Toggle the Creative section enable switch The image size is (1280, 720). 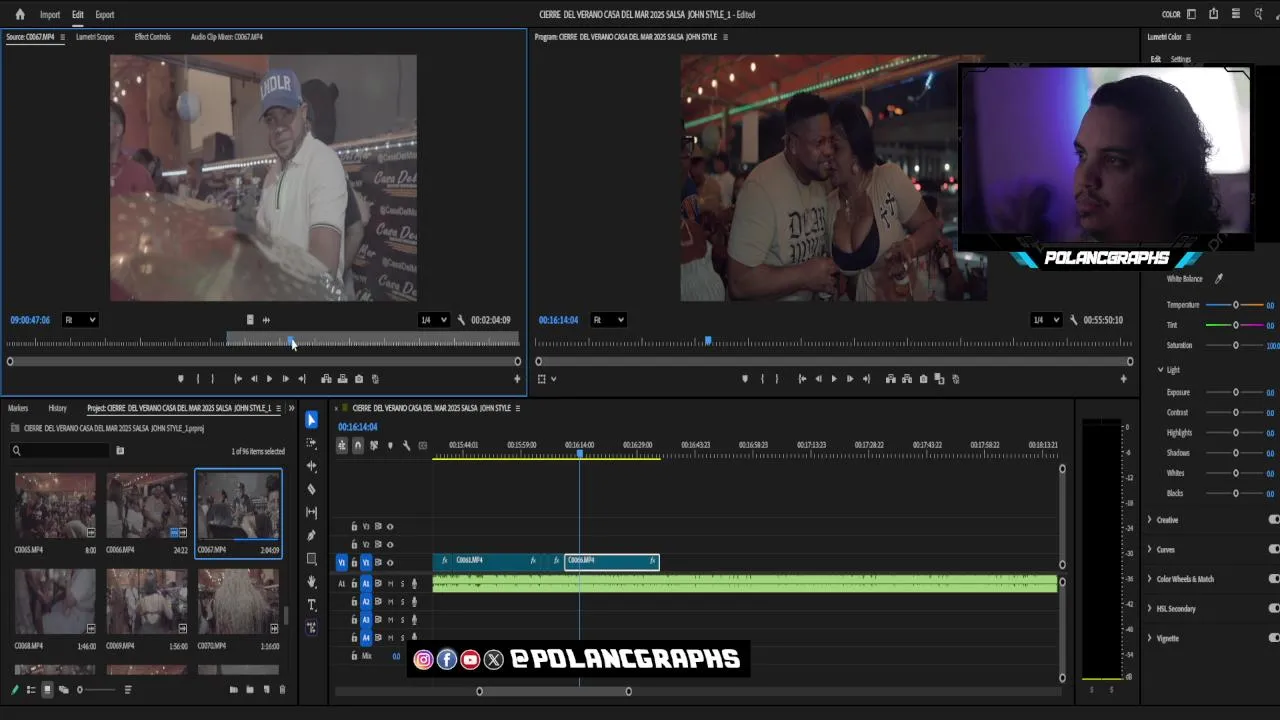click(x=1274, y=520)
